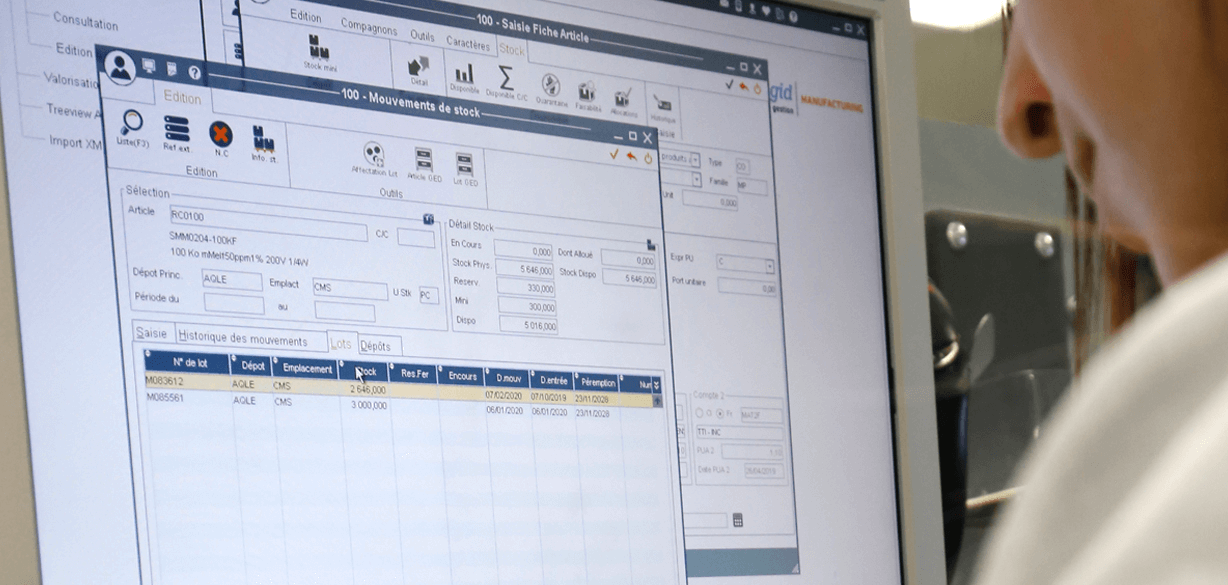Maximize the Mouvements de stock window
This screenshot has height=585, width=1228.
(632, 137)
